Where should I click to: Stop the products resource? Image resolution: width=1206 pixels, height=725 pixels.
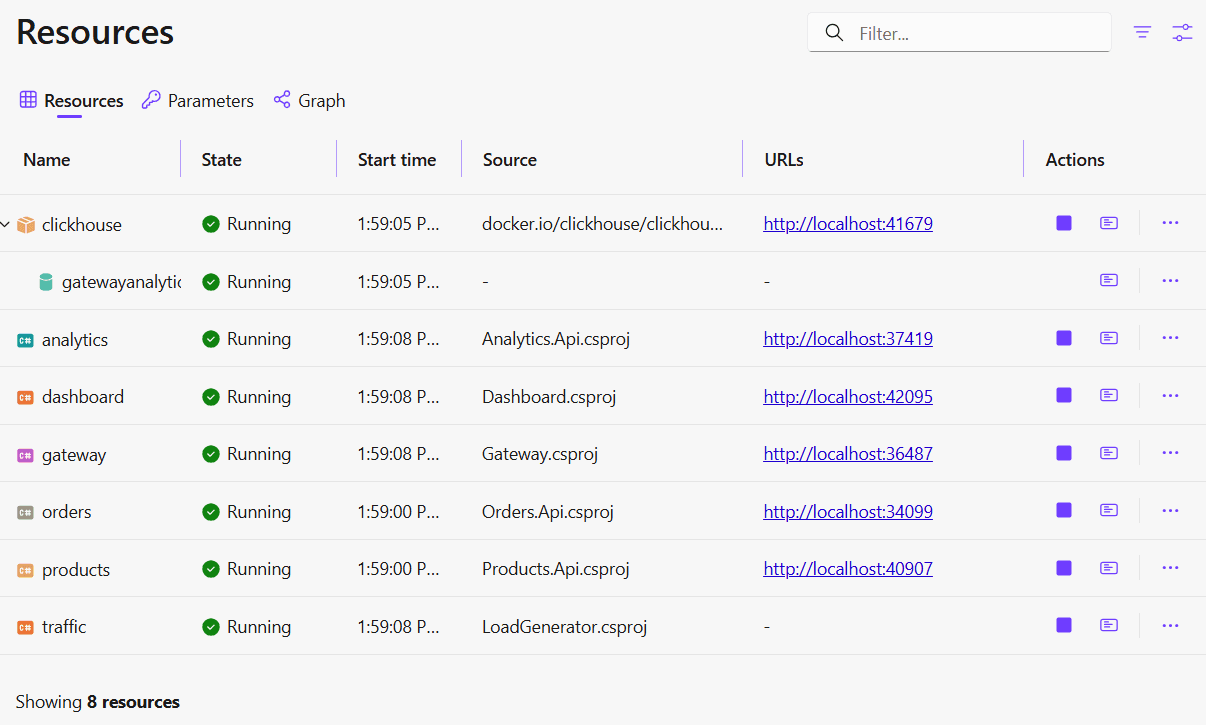tap(1064, 568)
